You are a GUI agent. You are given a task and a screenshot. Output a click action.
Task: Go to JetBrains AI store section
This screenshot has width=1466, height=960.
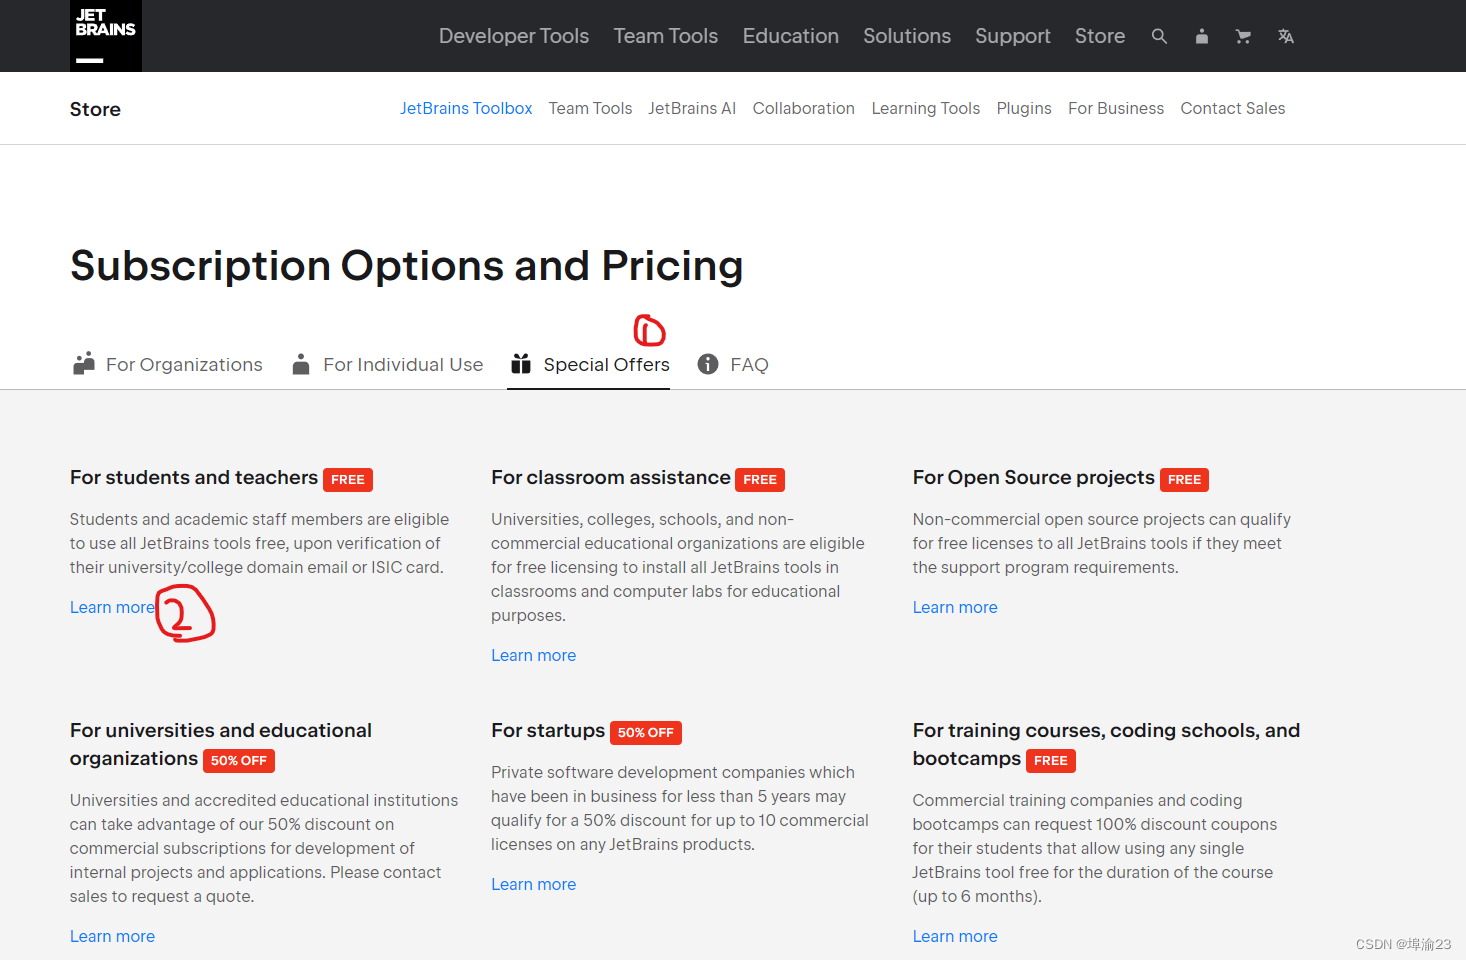pyautogui.click(x=692, y=108)
